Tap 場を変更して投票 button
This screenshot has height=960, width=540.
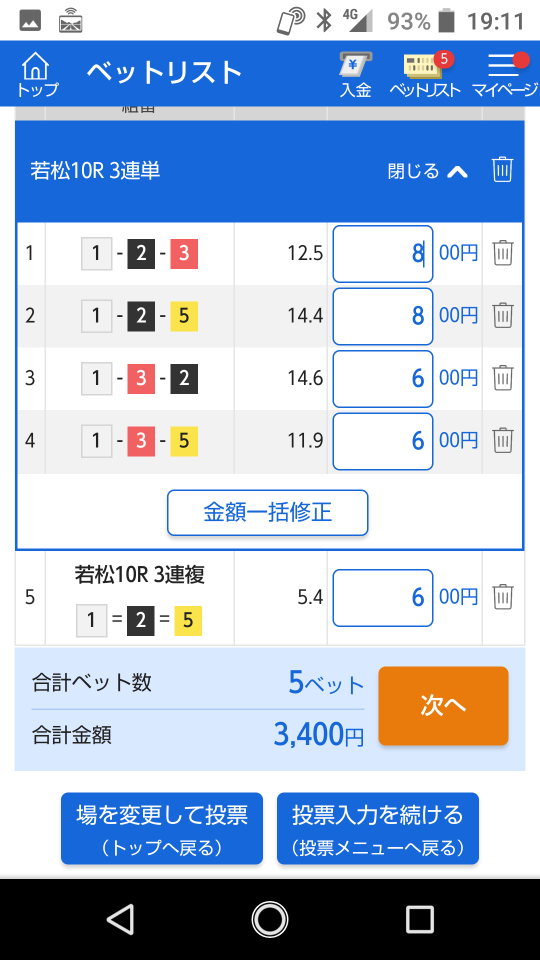tap(162, 828)
